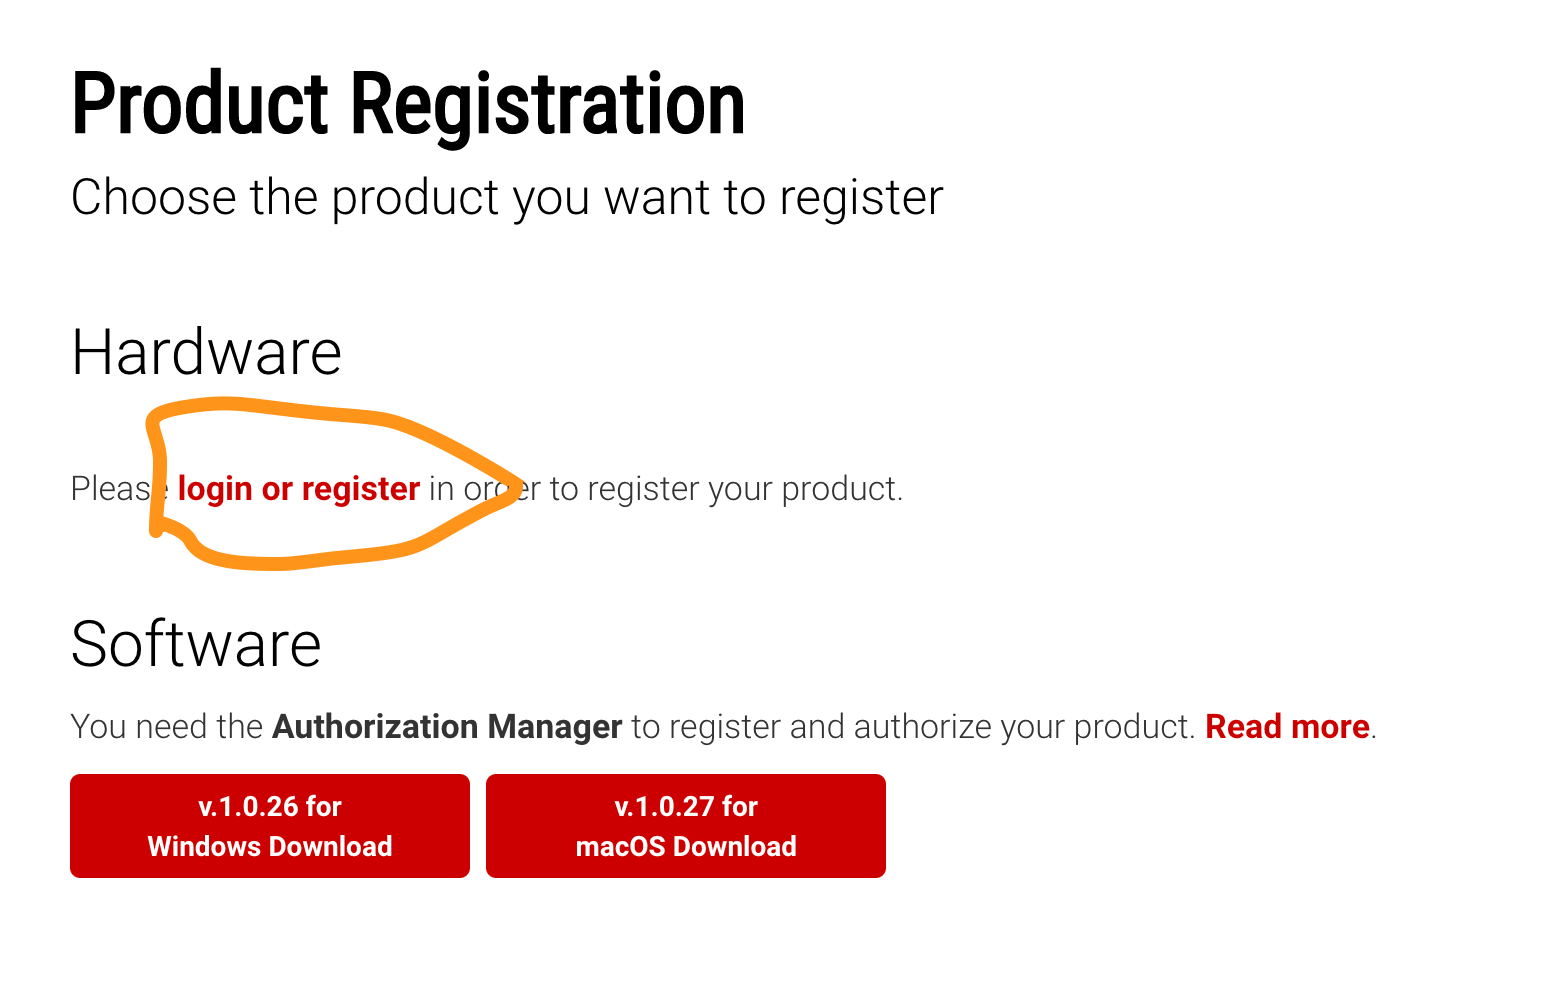Screen dimensions: 1562x992
Task: Select the Hardware section heading
Action: [207, 352]
